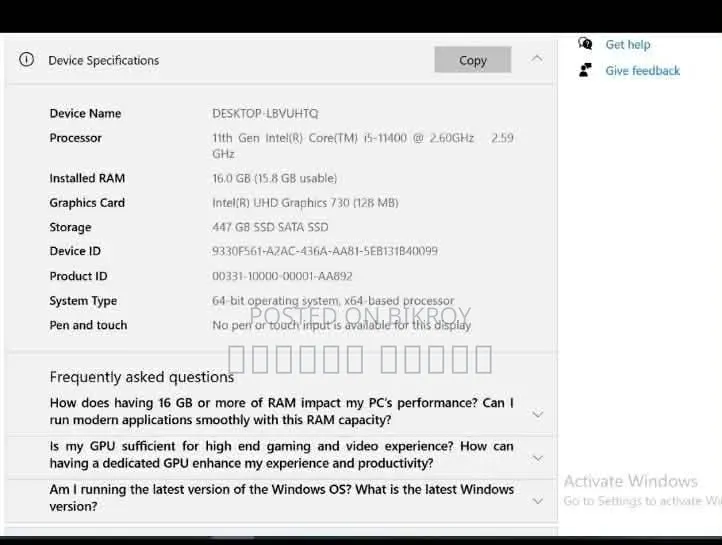The width and height of the screenshot is (722, 545).
Task: Expand the GPU sufficient for gaming question
Action: point(537,458)
